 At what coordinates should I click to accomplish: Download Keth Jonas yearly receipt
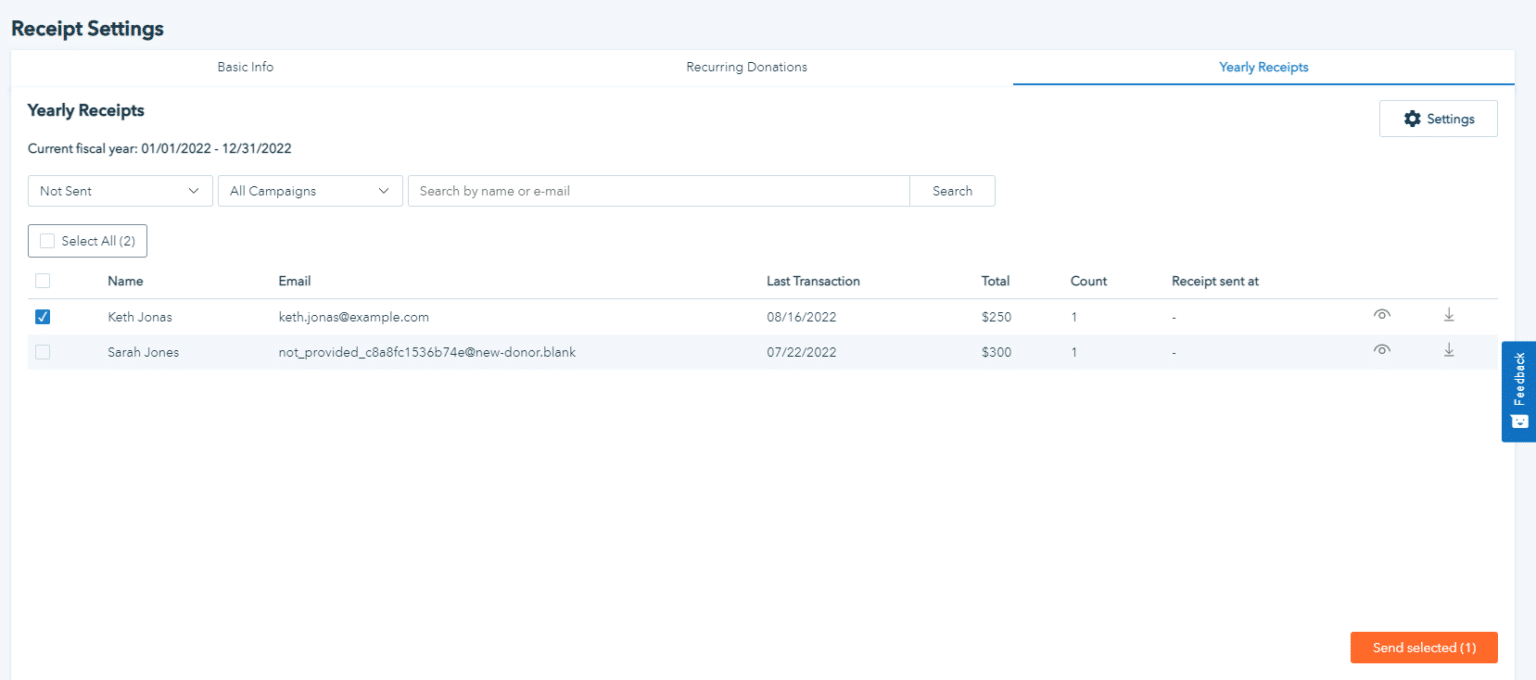click(x=1449, y=315)
